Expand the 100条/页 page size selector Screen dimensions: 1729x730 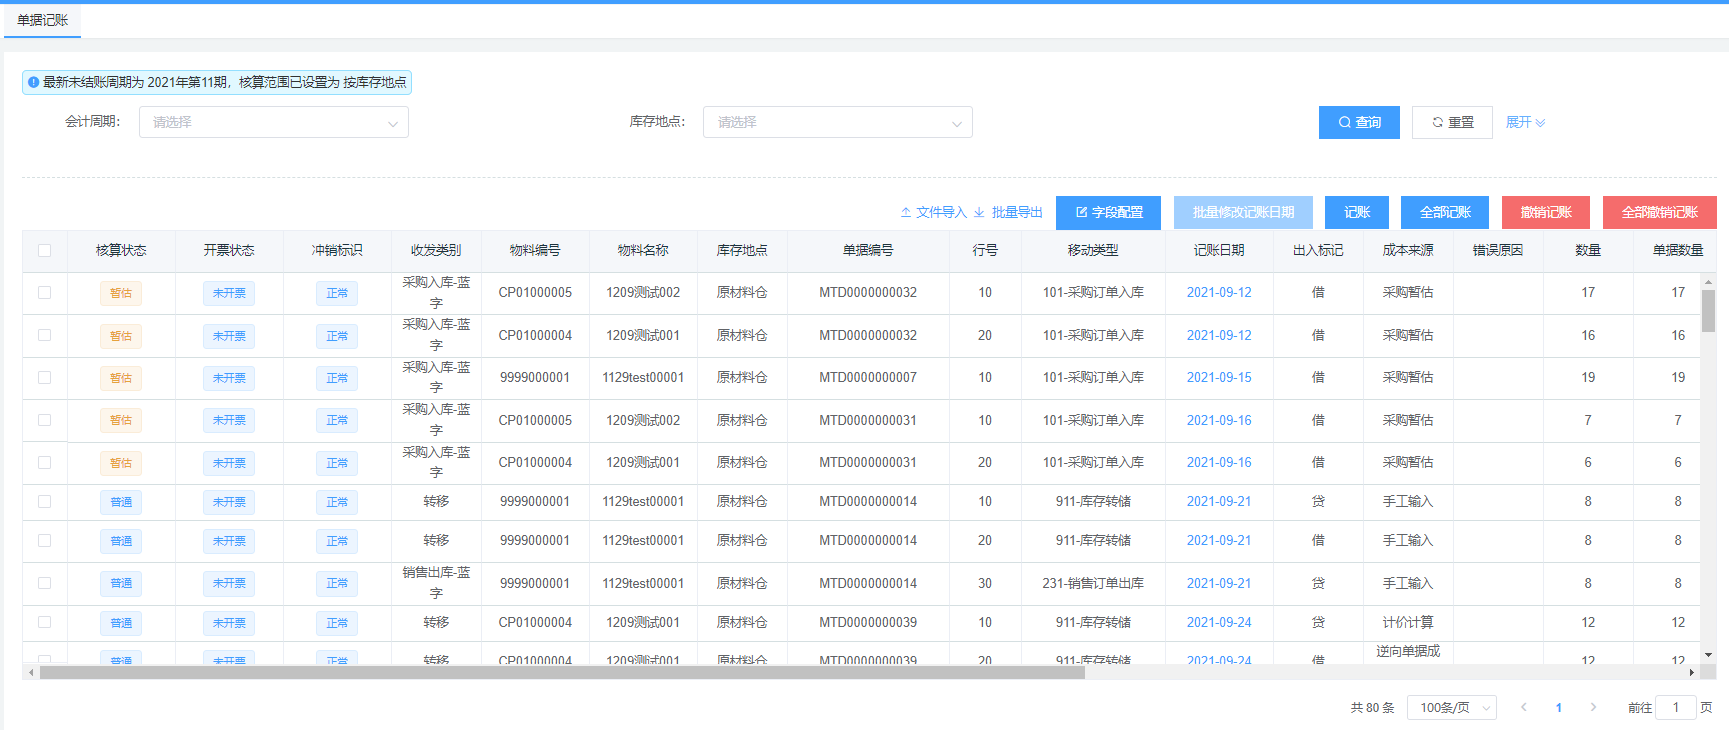point(1451,707)
